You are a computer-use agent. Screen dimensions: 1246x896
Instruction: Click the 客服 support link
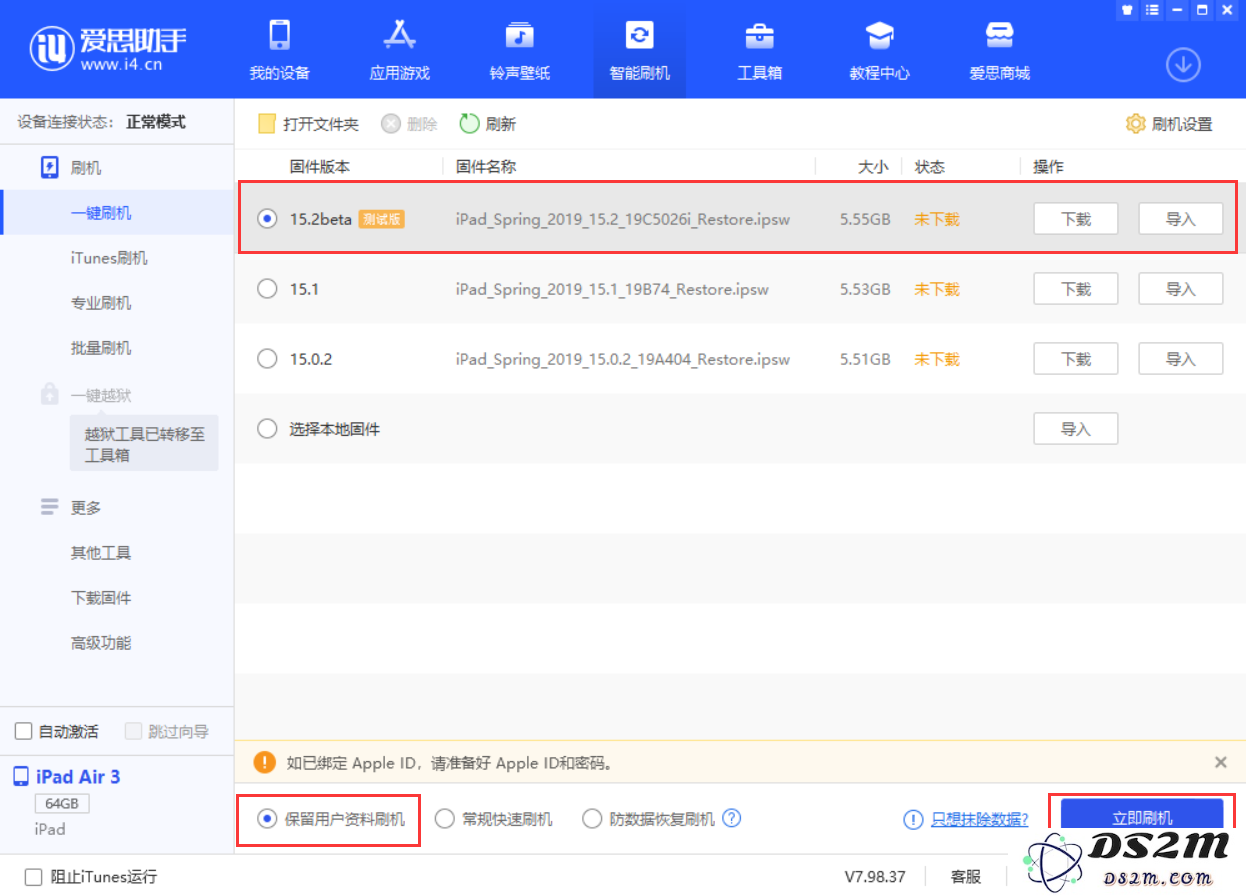click(x=965, y=877)
